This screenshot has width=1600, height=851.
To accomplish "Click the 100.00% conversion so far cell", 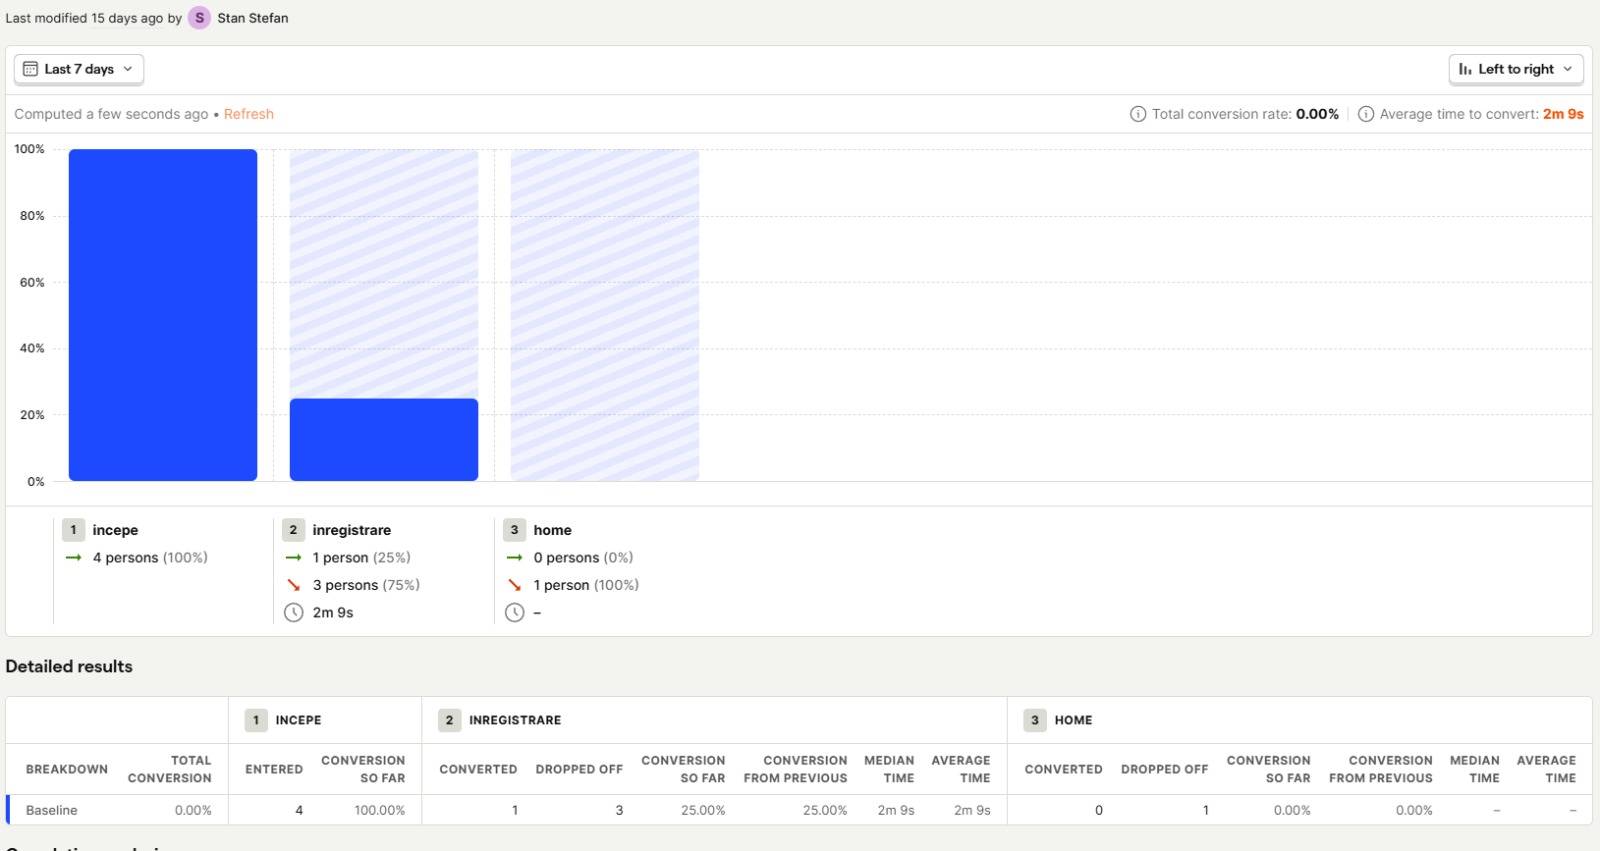I will pyautogui.click(x=380, y=810).
